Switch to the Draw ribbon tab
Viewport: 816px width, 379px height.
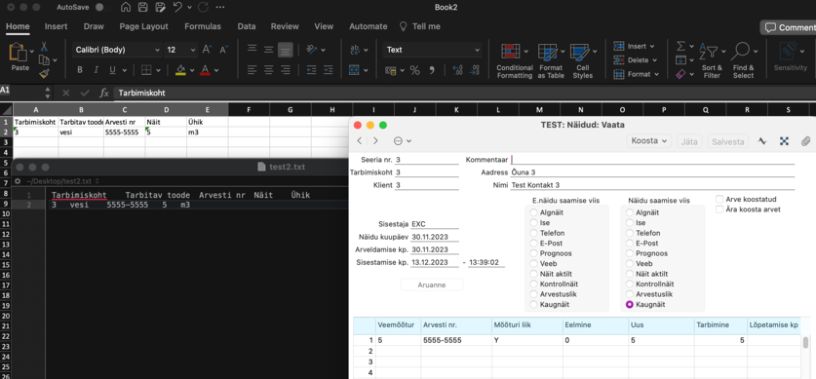(x=94, y=27)
